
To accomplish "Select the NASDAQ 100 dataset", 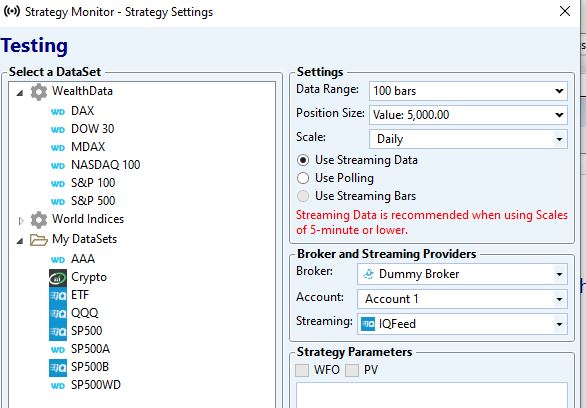I will point(106,165).
